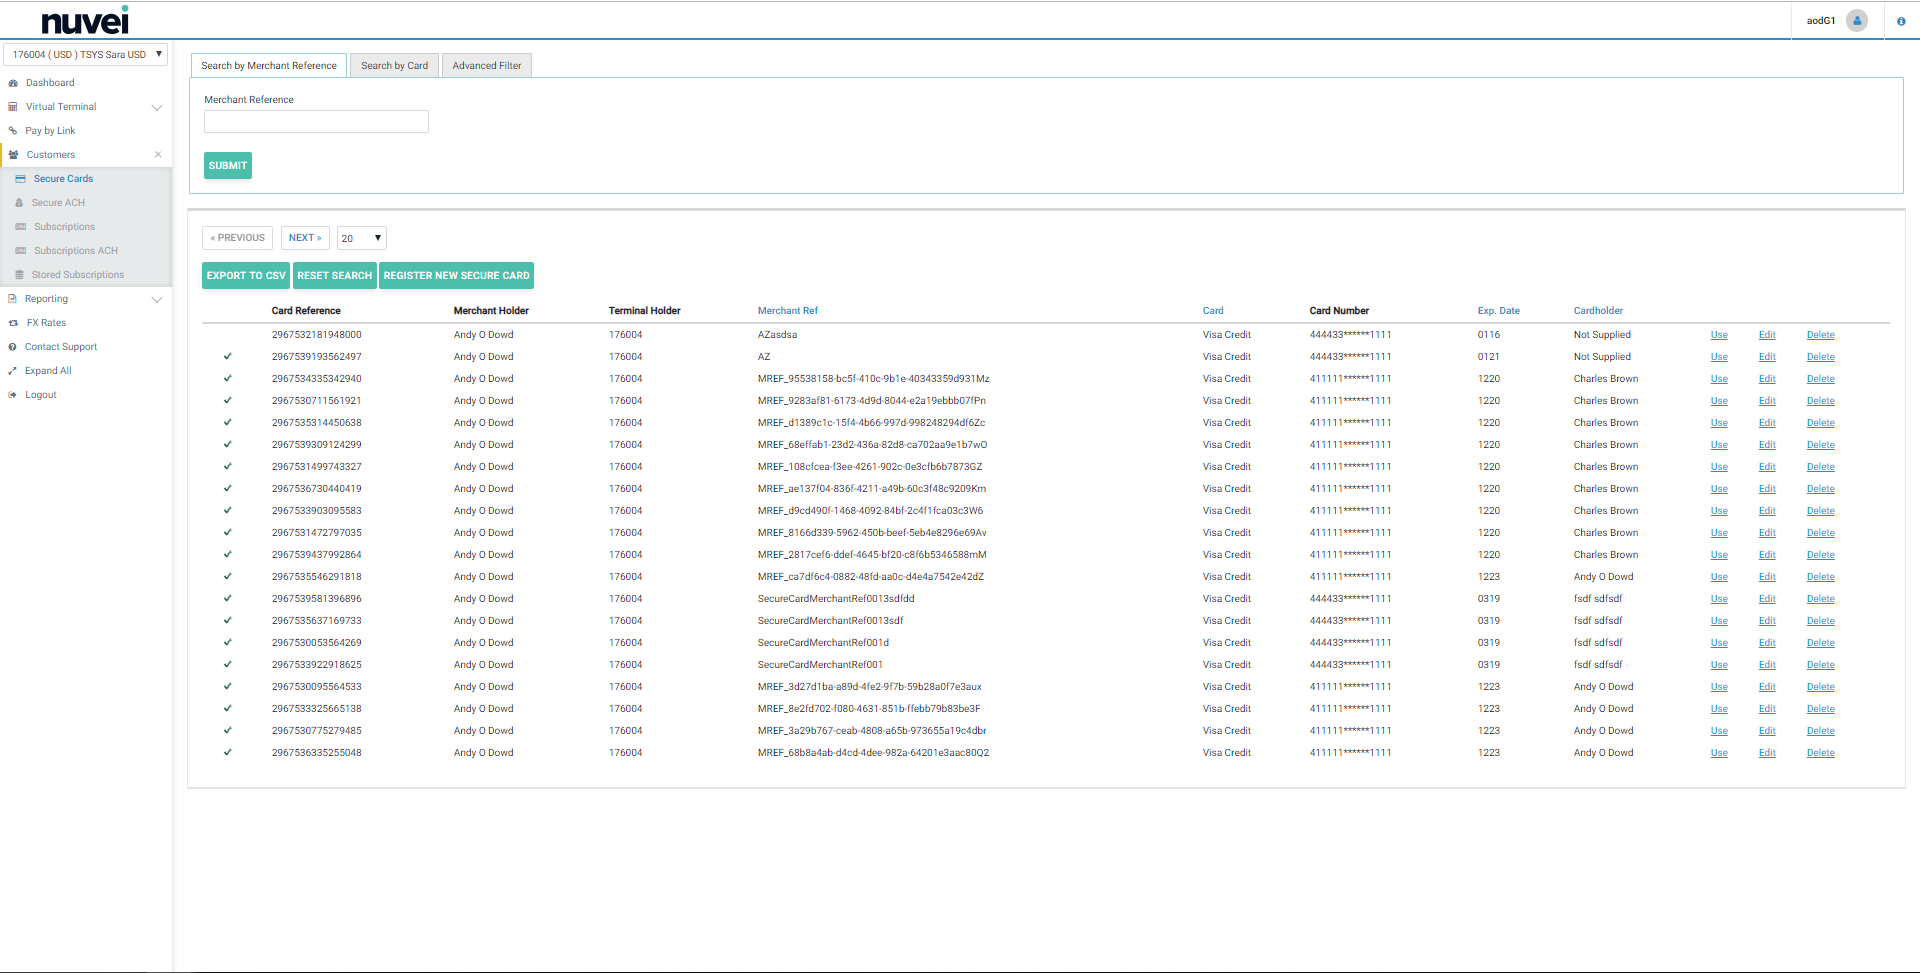Click the Logout icon

(x=13, y=395)
